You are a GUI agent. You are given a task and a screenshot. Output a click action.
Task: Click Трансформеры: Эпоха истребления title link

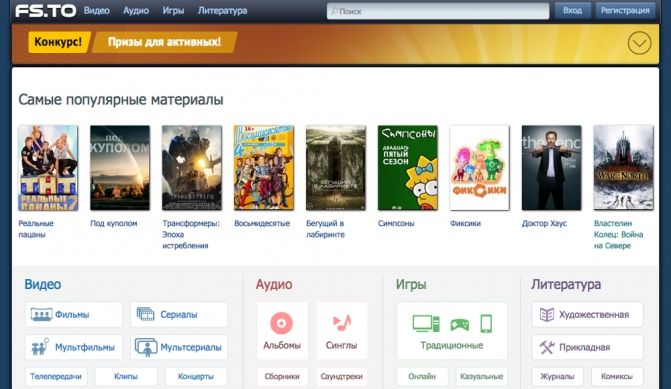click(x=191, y=235)
